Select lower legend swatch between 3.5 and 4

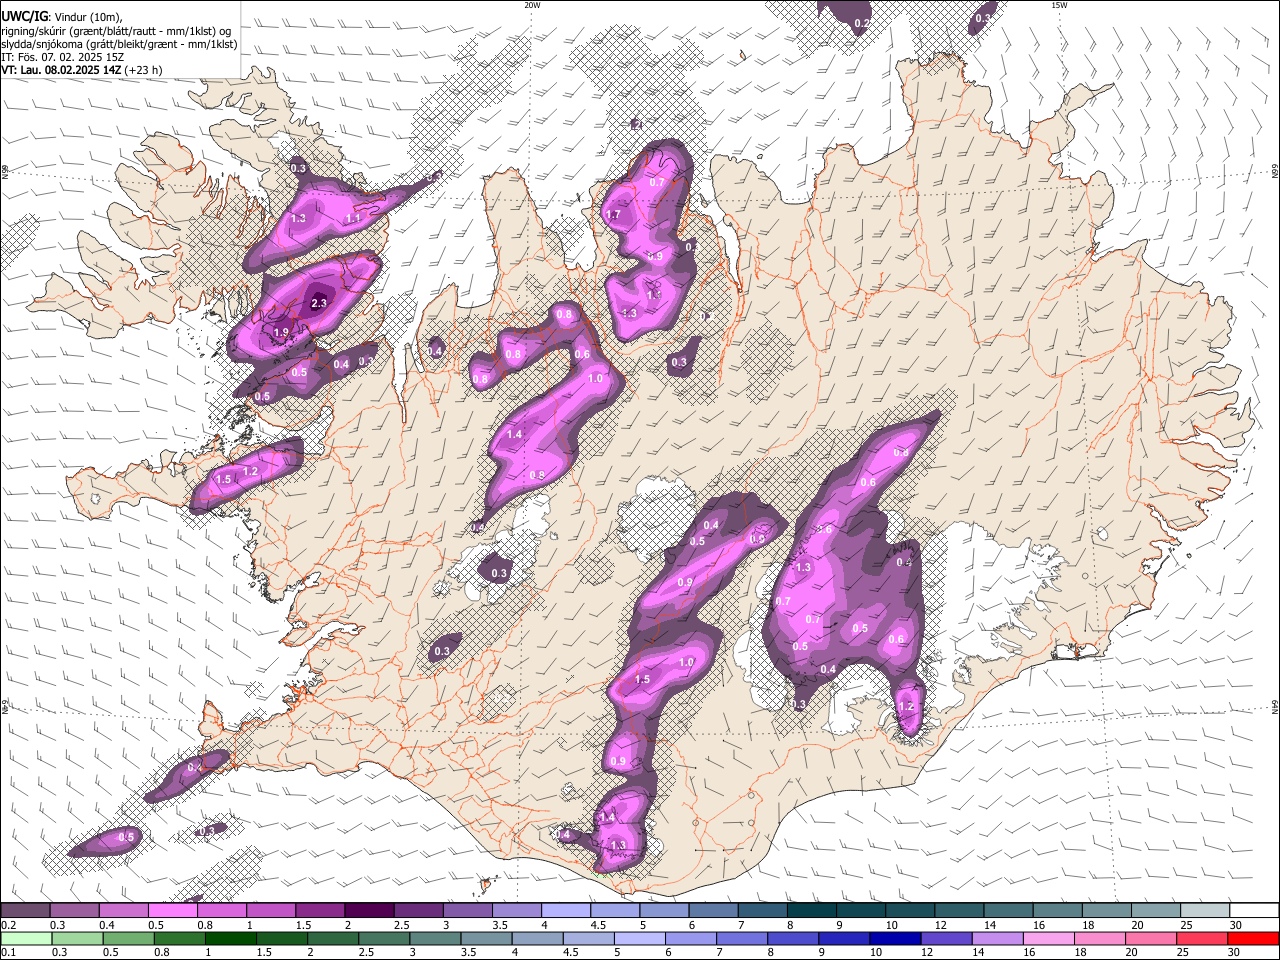pyautogui.click(x=485, y=938)
